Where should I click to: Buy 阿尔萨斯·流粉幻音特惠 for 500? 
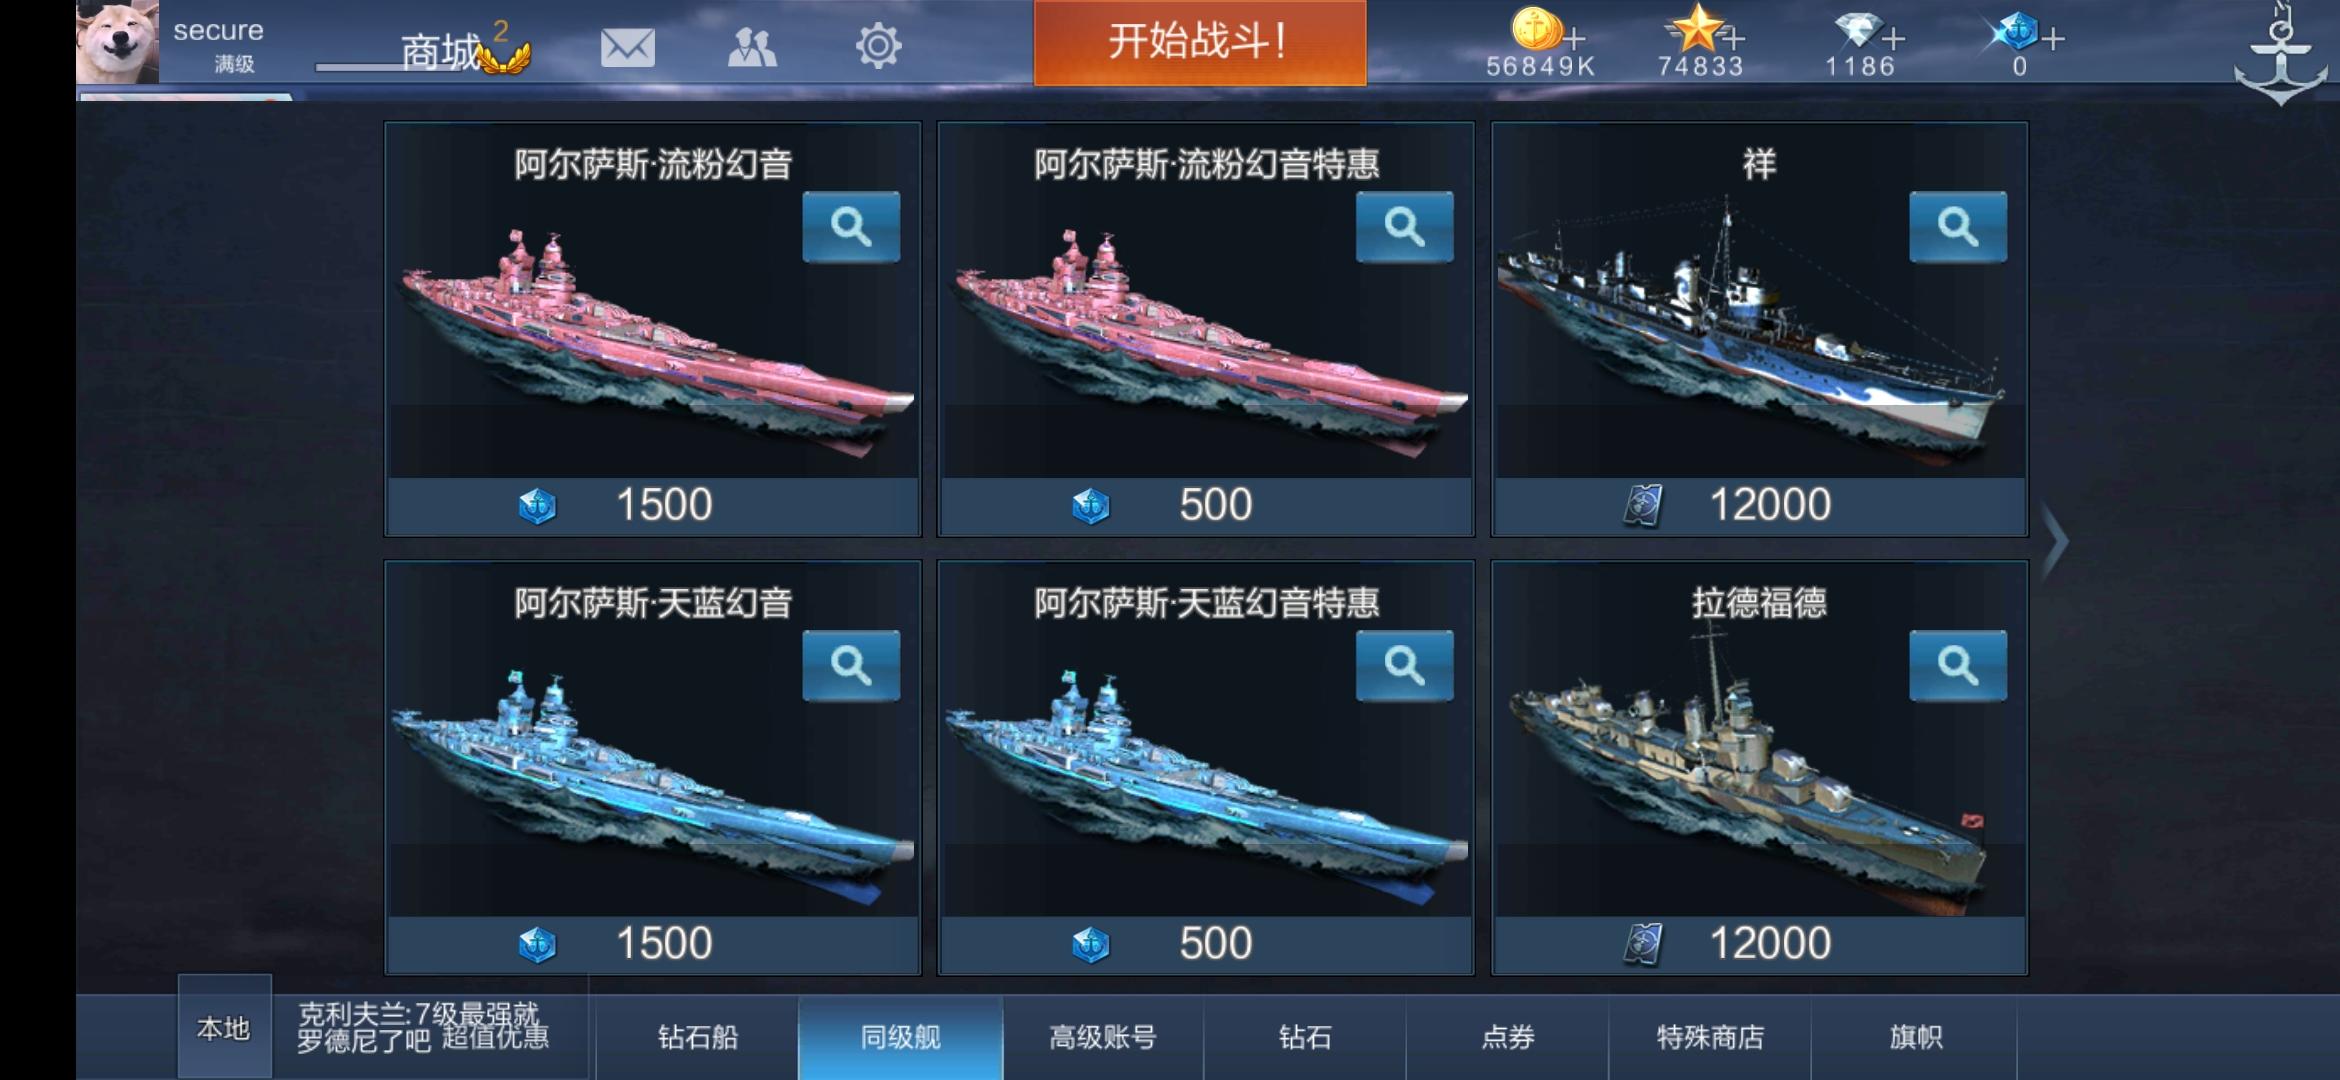[1206, 505]
